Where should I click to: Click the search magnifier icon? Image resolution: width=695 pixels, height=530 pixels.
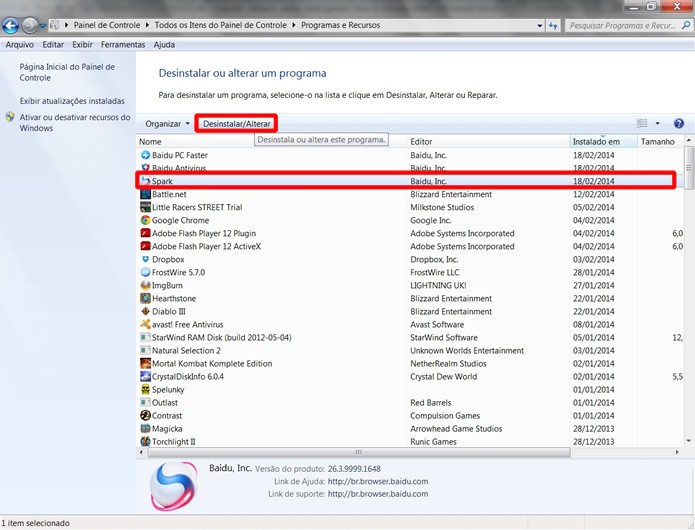point(686,25)
